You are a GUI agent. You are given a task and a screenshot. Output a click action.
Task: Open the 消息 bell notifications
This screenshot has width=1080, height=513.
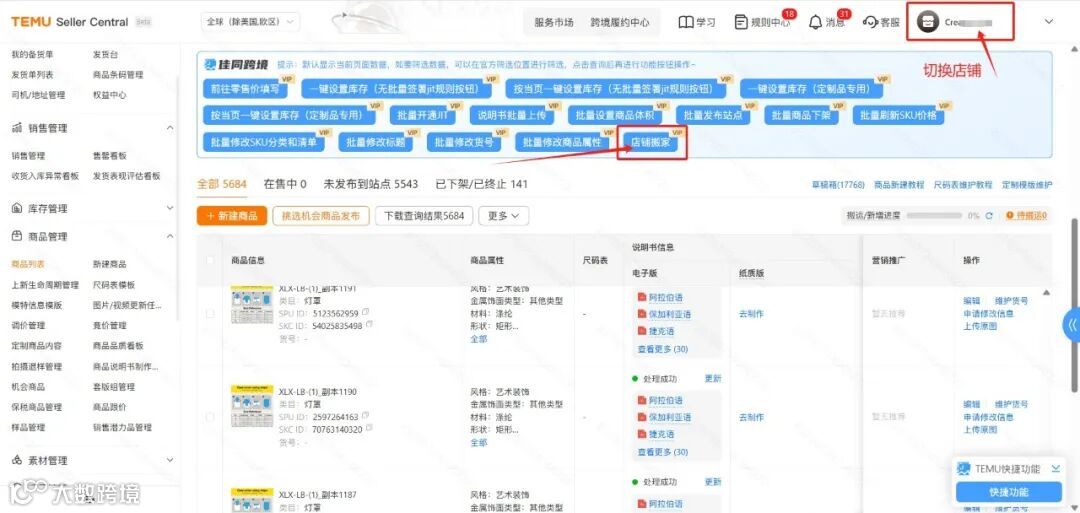(x=816, y=22)
